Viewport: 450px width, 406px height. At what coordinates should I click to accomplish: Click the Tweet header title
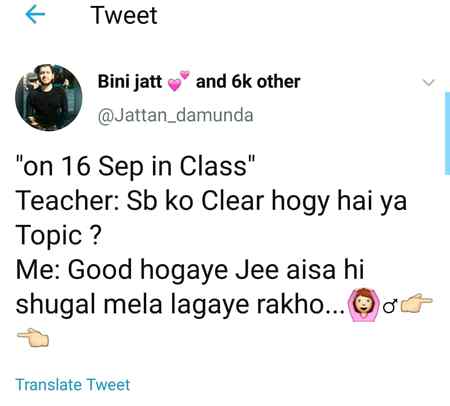[124, 15]
